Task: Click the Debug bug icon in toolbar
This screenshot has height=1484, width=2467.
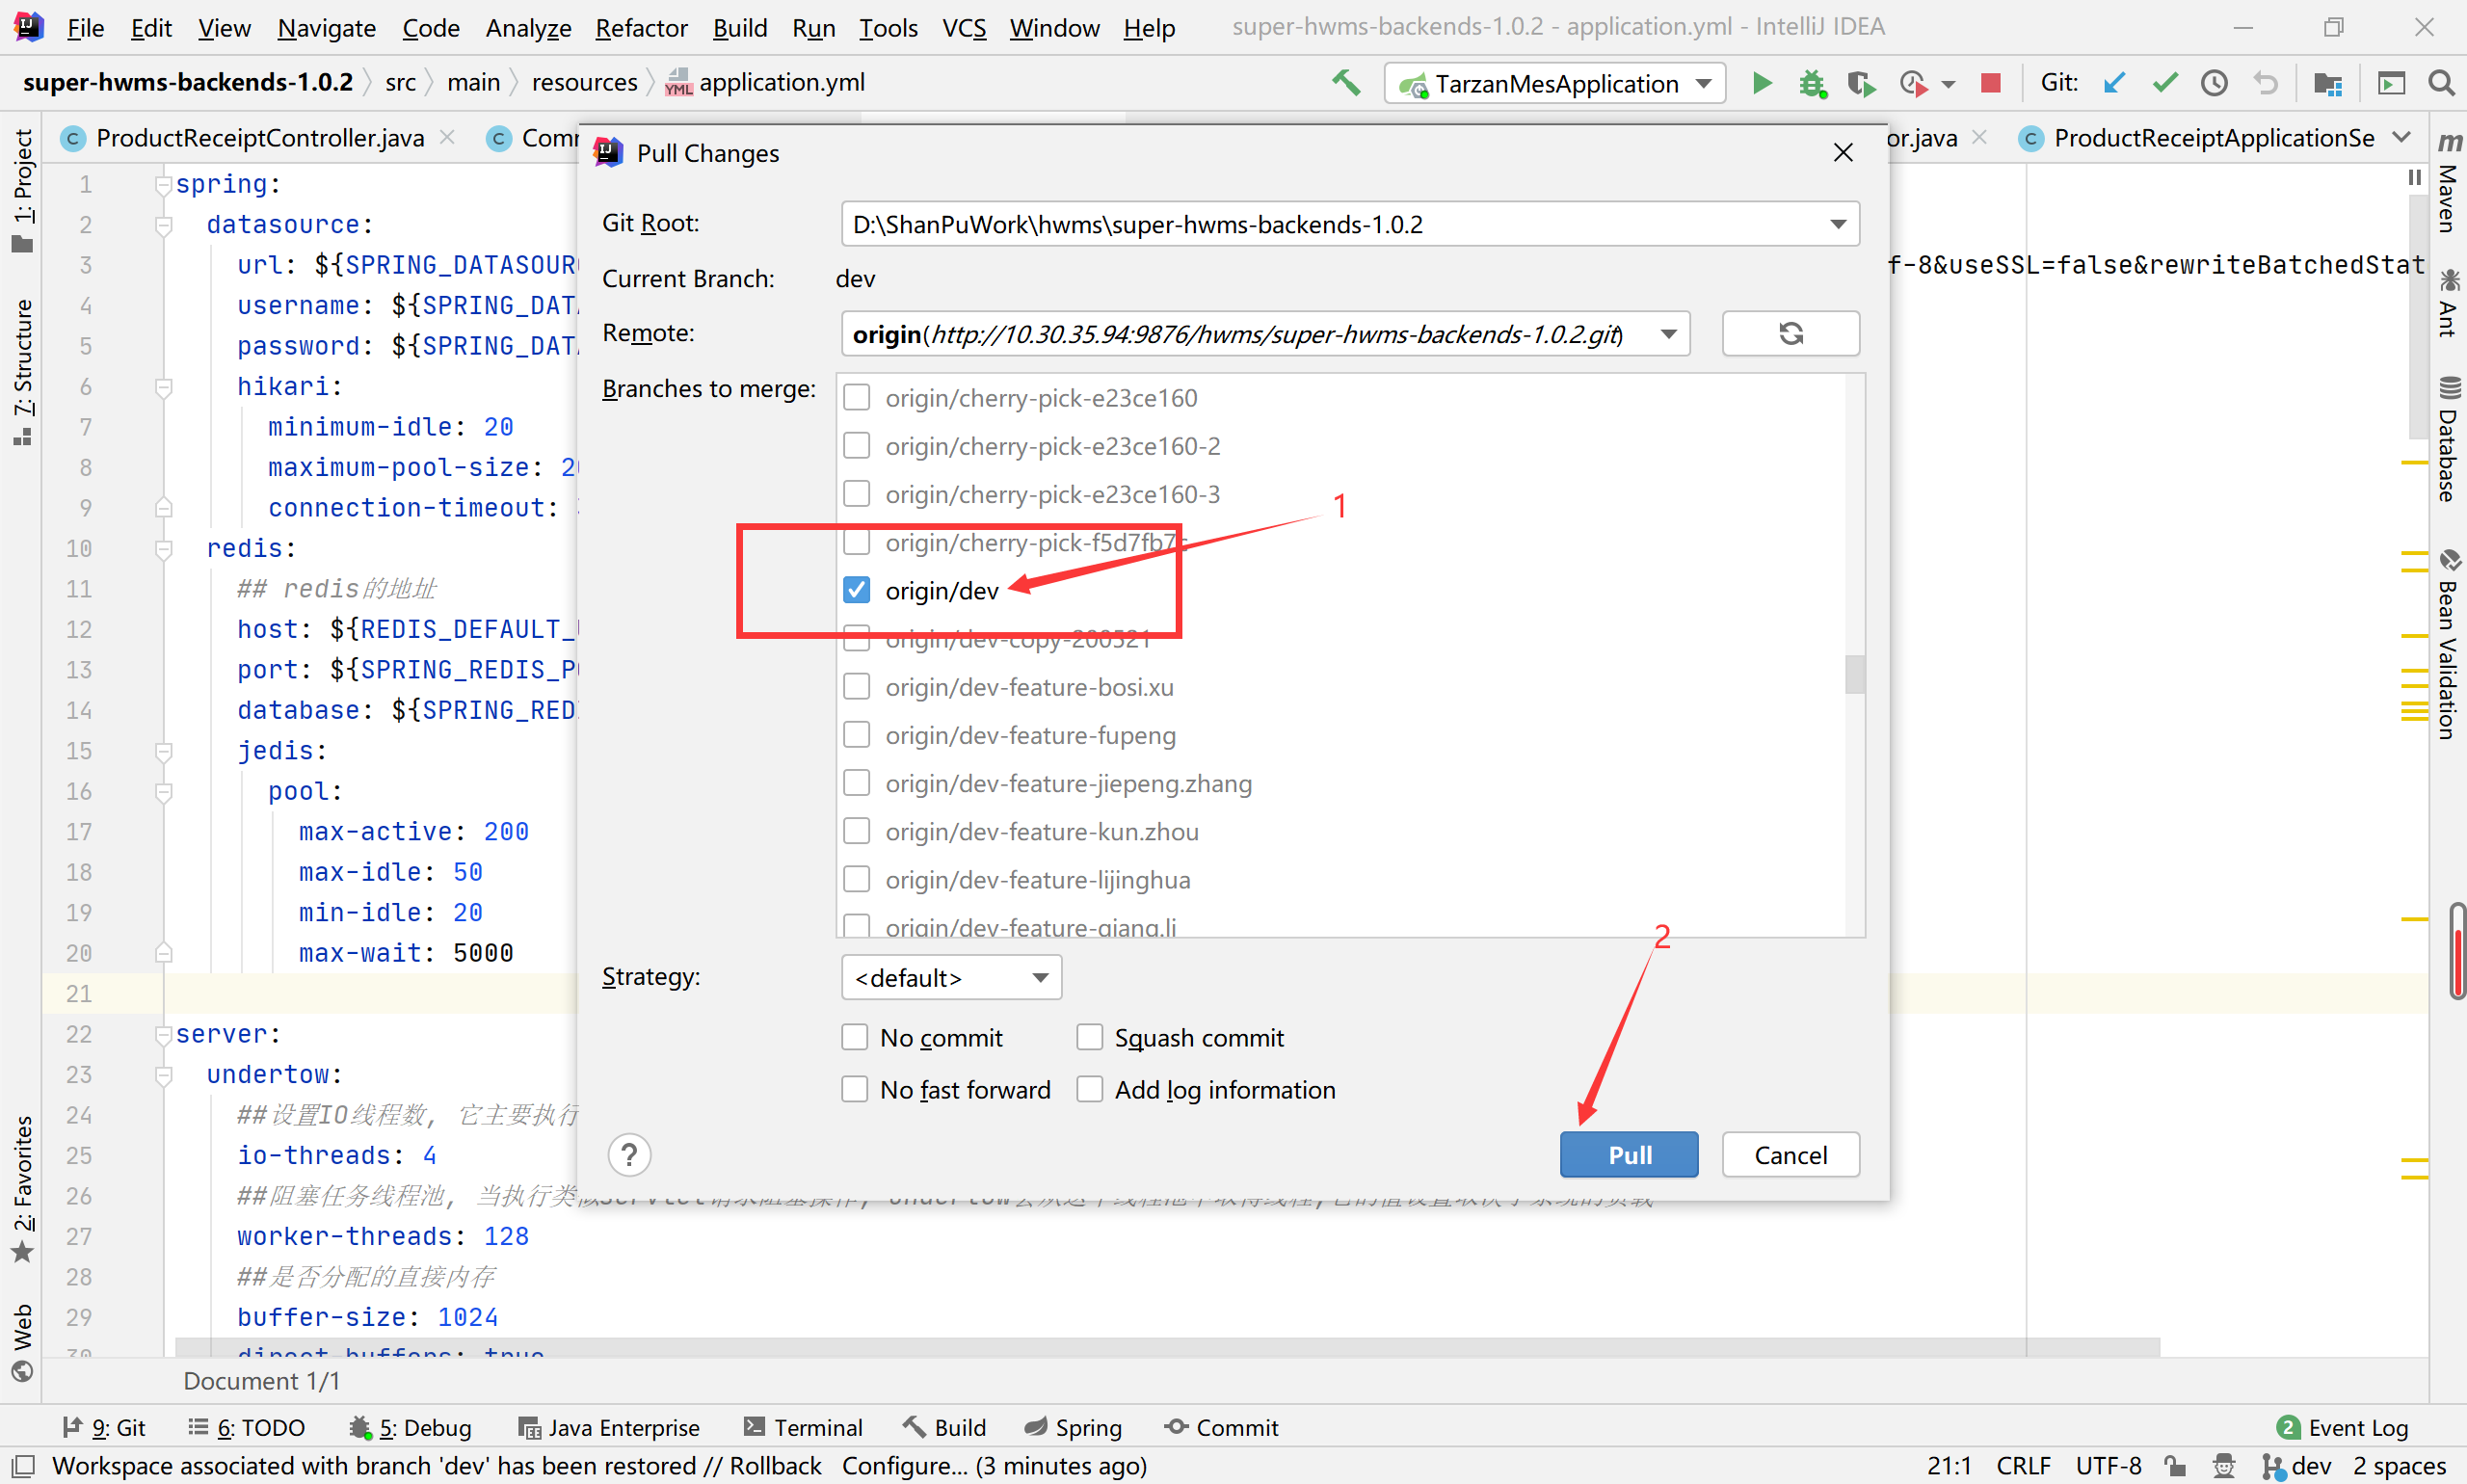Action: click(x=1811, y=83)
